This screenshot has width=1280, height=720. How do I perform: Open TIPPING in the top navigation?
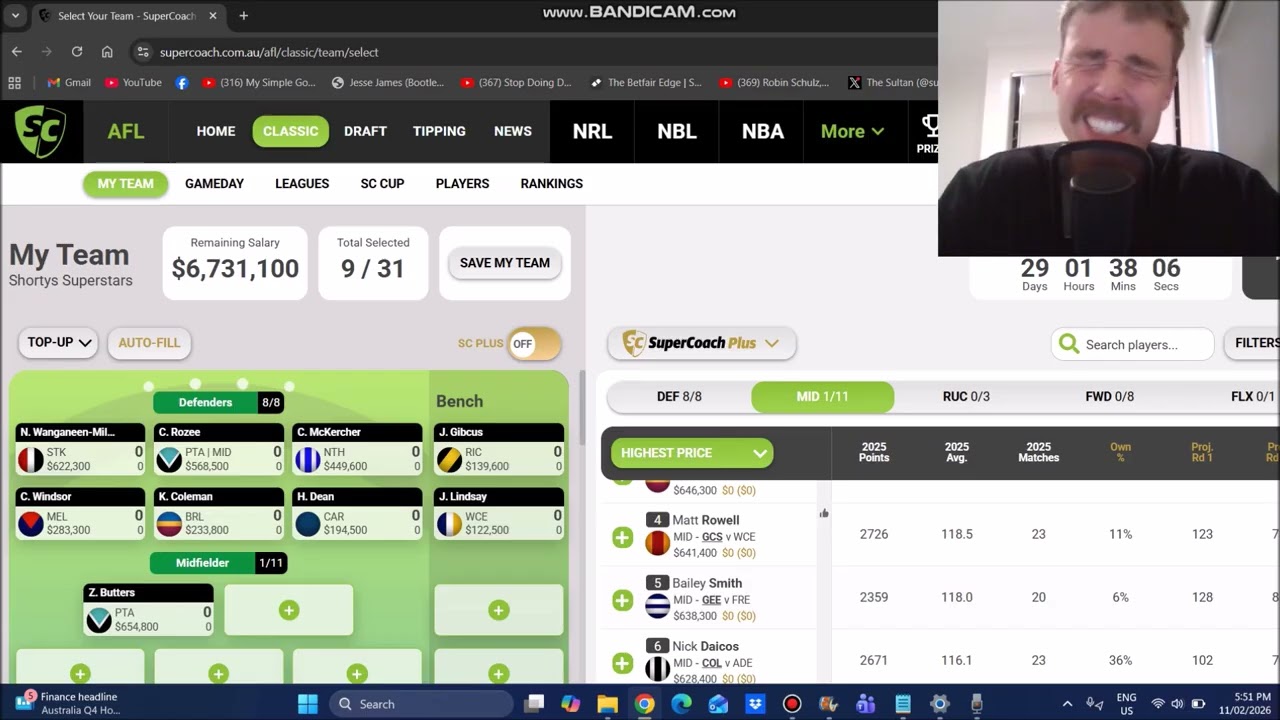coord(439,131)
